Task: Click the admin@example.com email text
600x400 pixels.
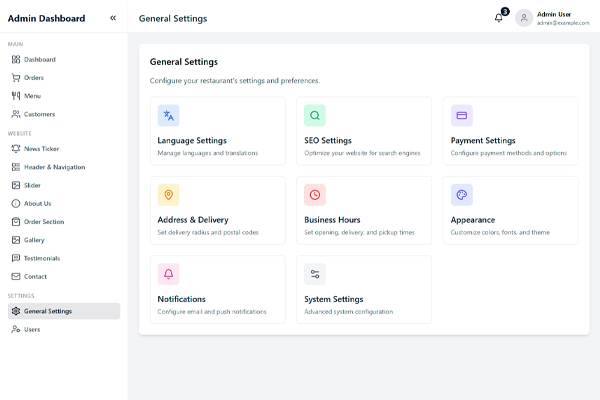Action: (x=563, y=23)
